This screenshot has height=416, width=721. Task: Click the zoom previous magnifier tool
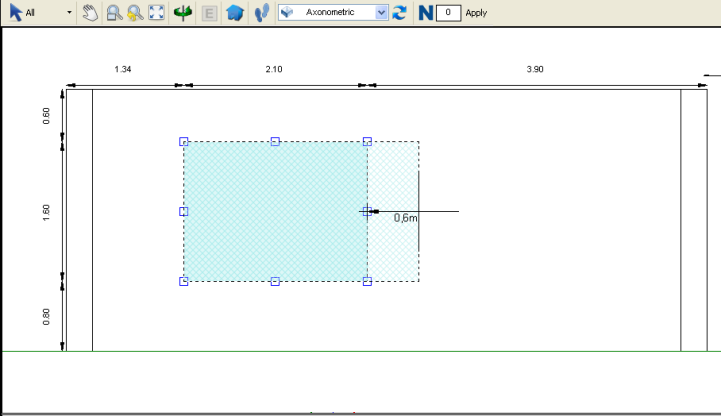[x=135, y=12]
